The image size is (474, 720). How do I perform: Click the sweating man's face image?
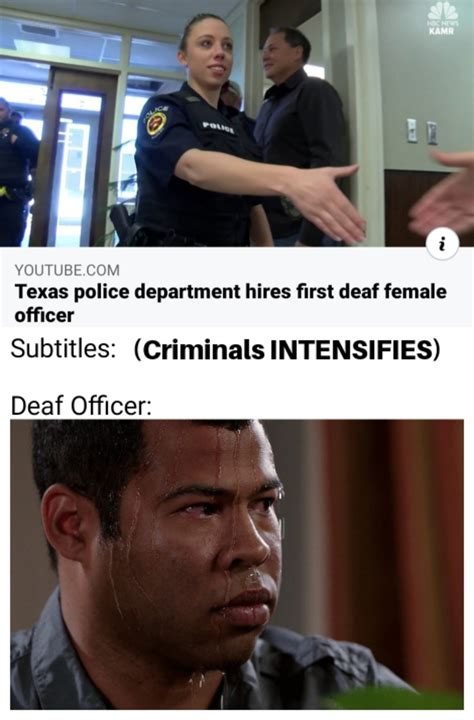[x=237, y=564]
